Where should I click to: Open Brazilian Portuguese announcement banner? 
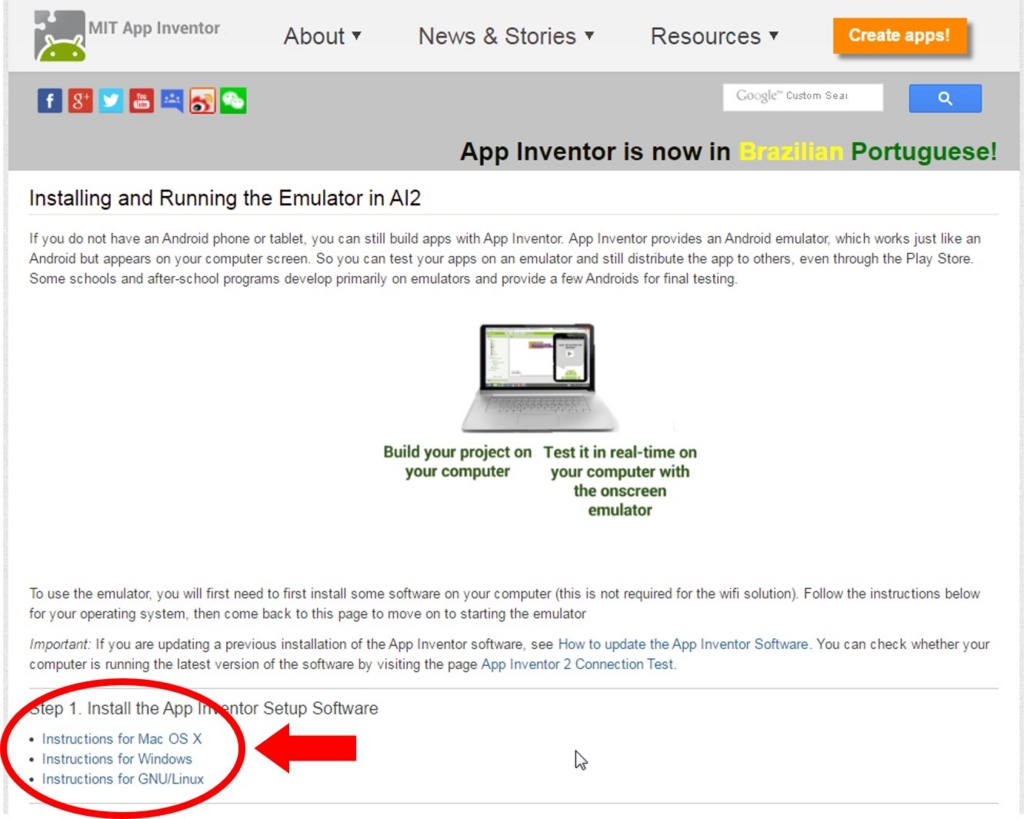tap(728, 152)
